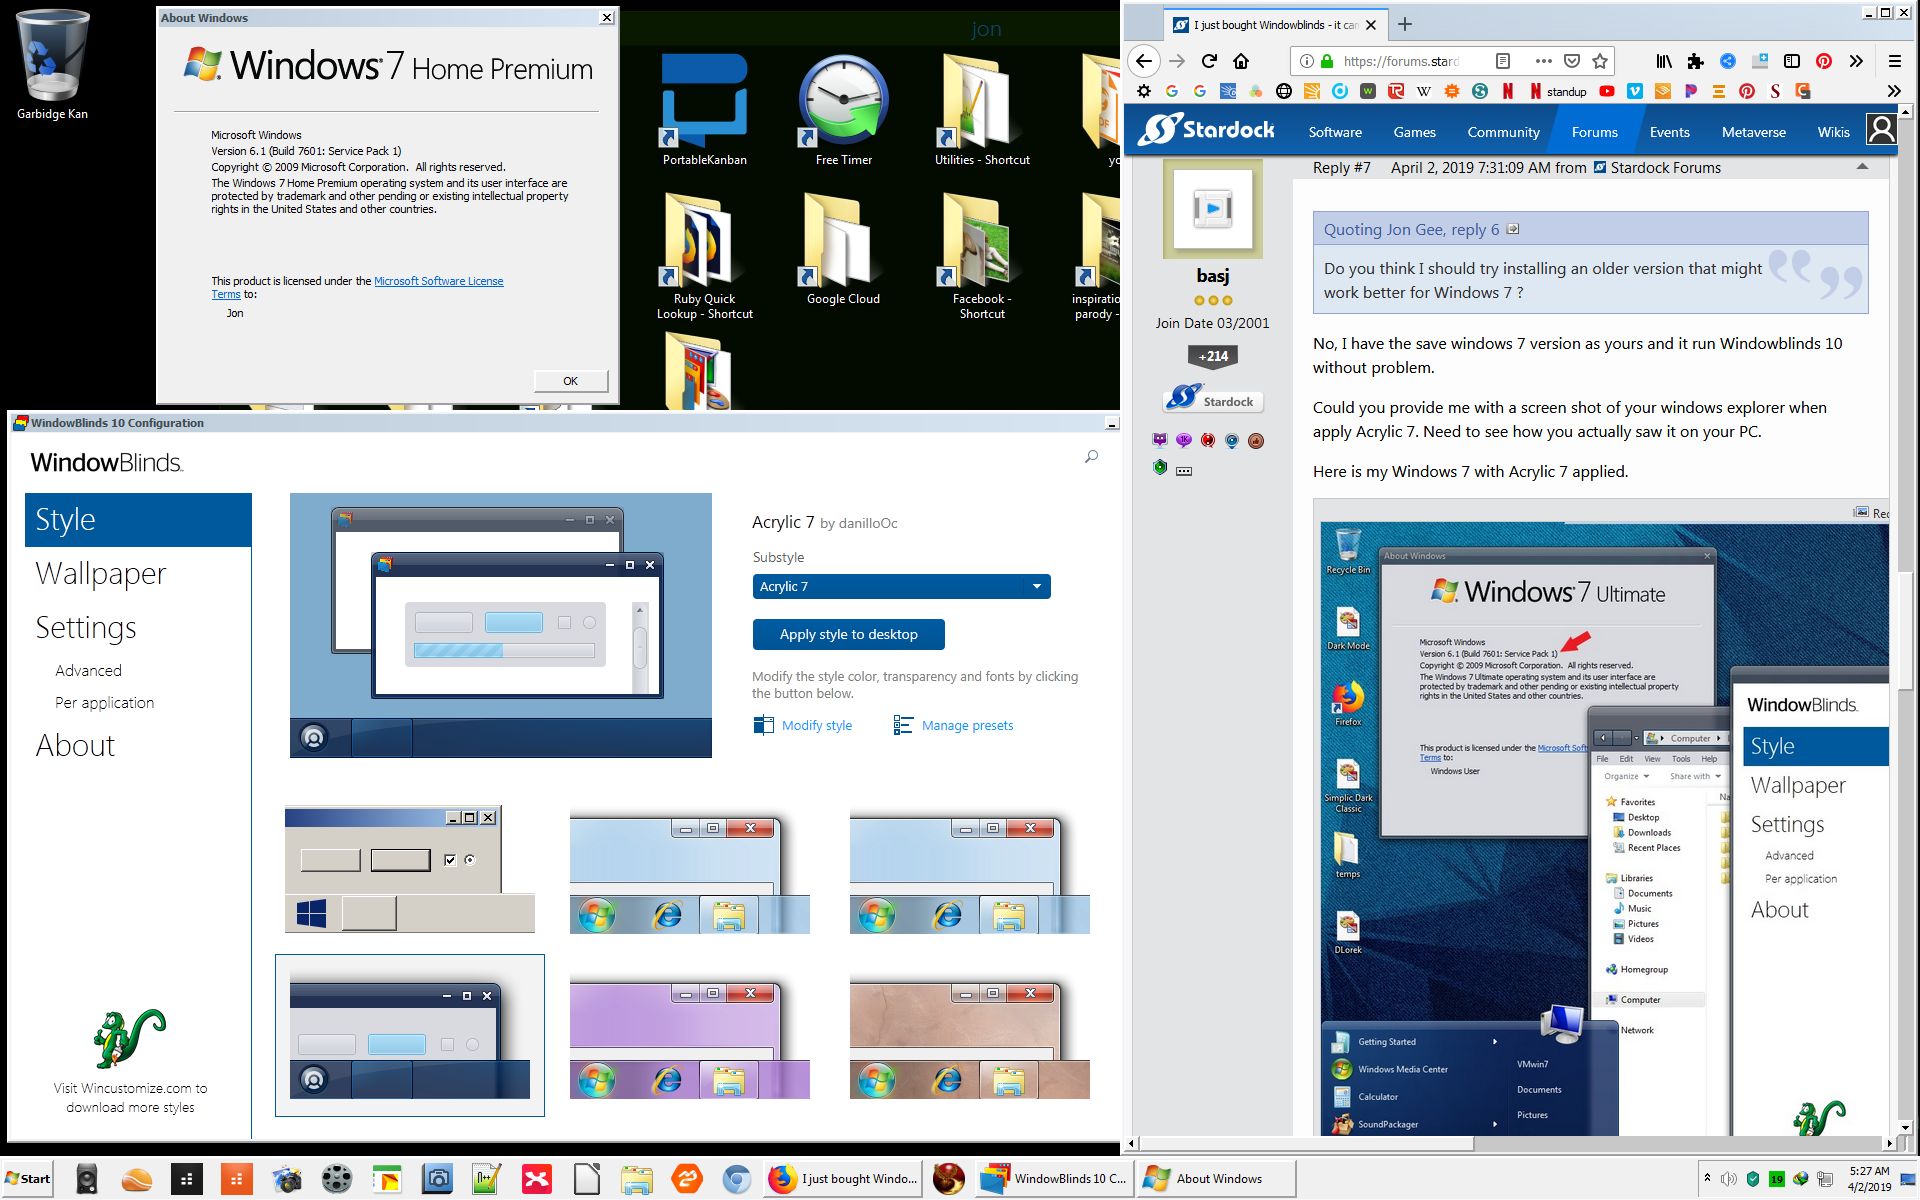The height and width of the screenshot is (1200, 1920).
Task: Show Firefox sidebars icon
Action: click(x=1792, y=61)
